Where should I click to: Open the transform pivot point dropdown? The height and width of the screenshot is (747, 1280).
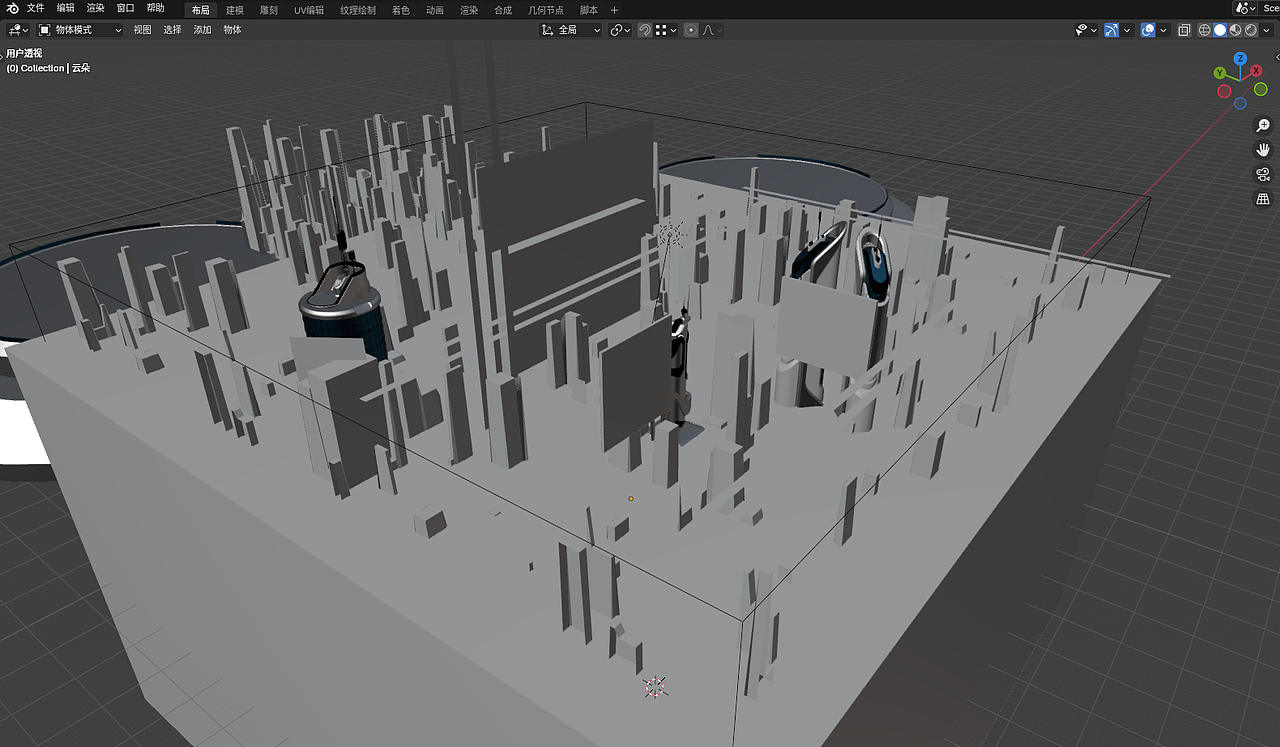(x=620, y=30)
